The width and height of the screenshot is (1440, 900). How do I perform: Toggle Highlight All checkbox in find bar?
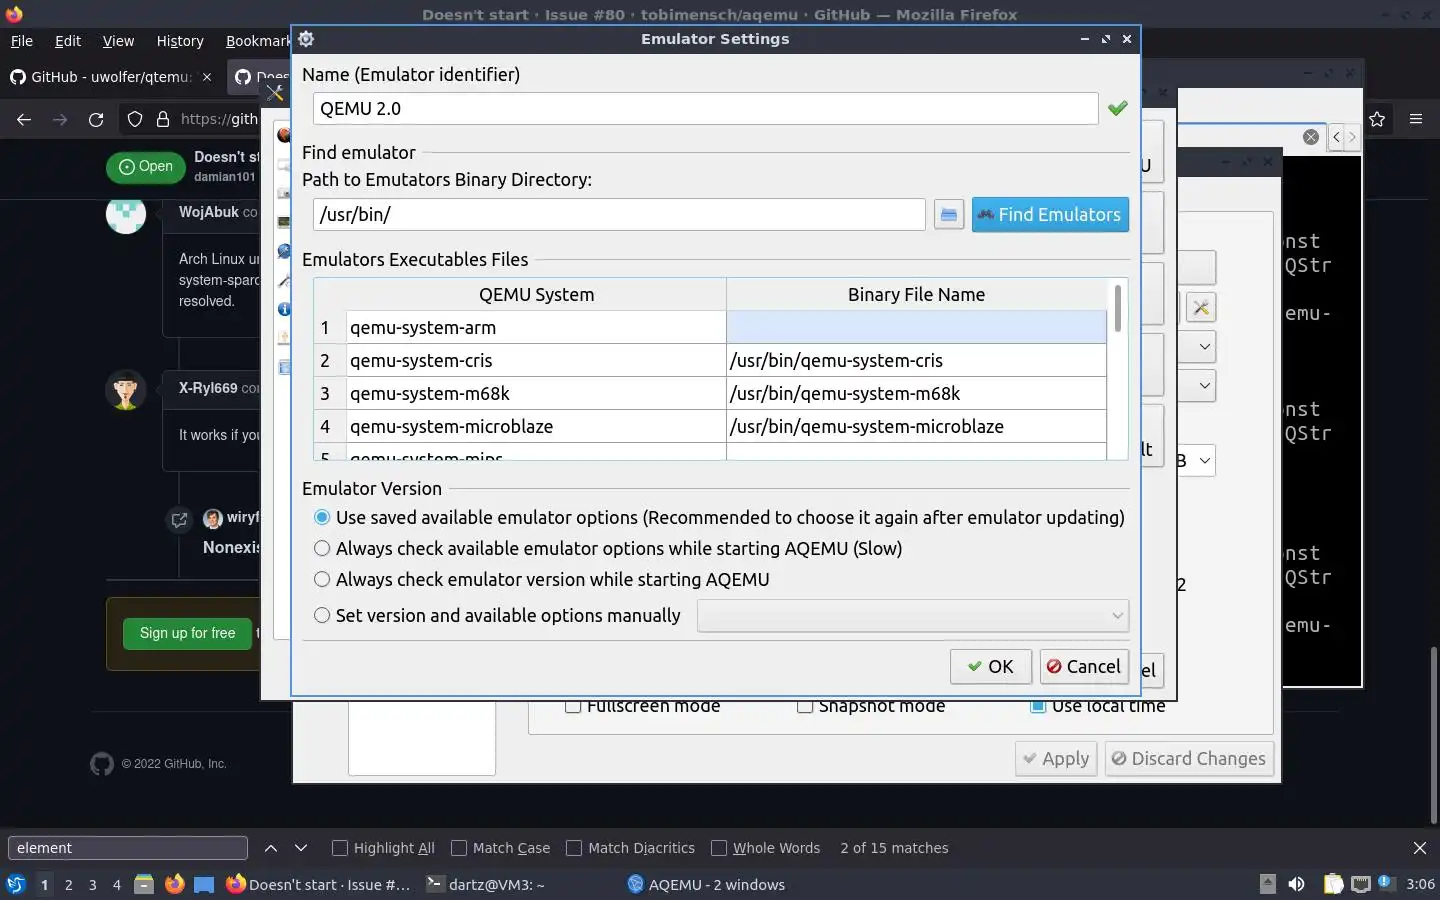coord(340,848)
